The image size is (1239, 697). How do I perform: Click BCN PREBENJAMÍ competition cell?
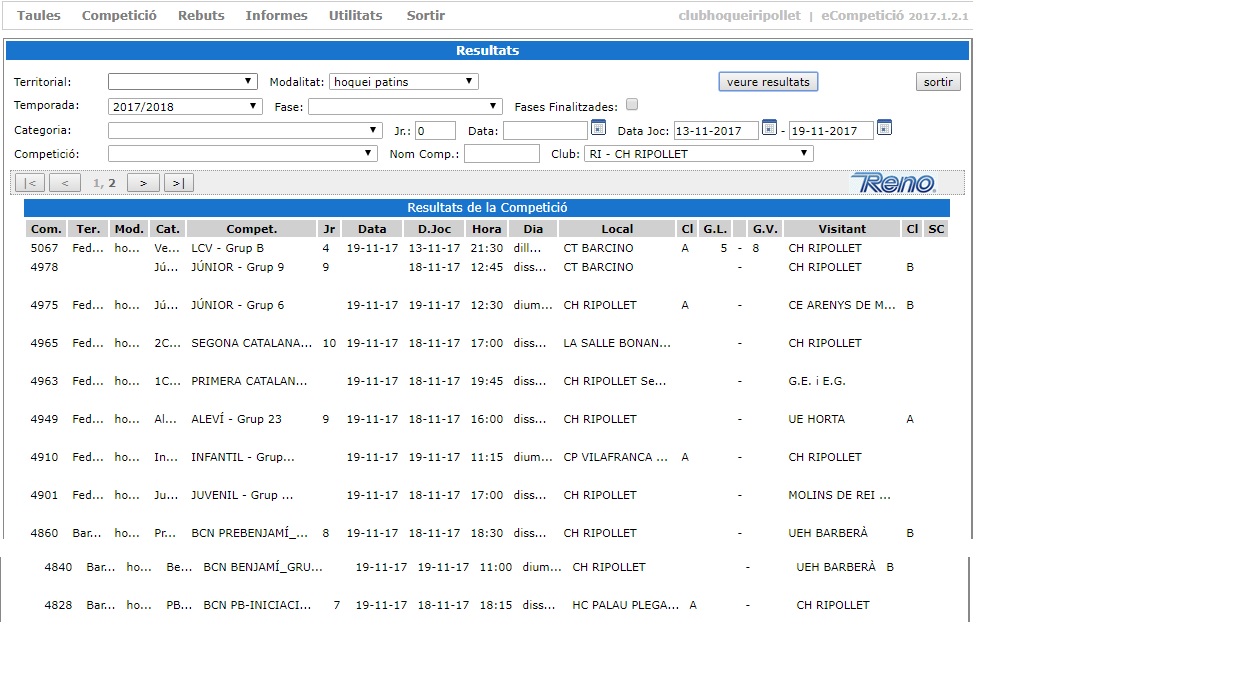249,533
